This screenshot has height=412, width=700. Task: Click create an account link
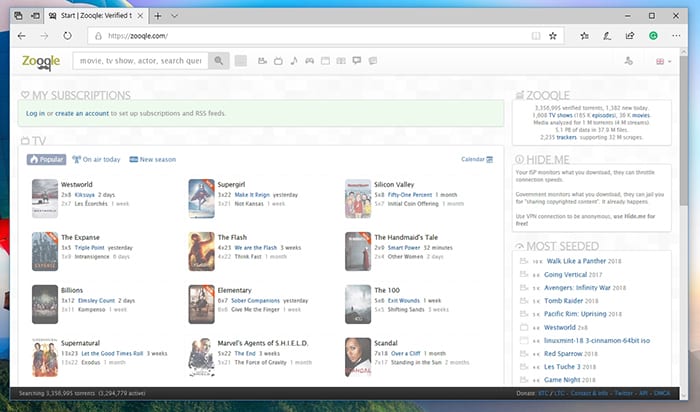click(x=82, y=113)
